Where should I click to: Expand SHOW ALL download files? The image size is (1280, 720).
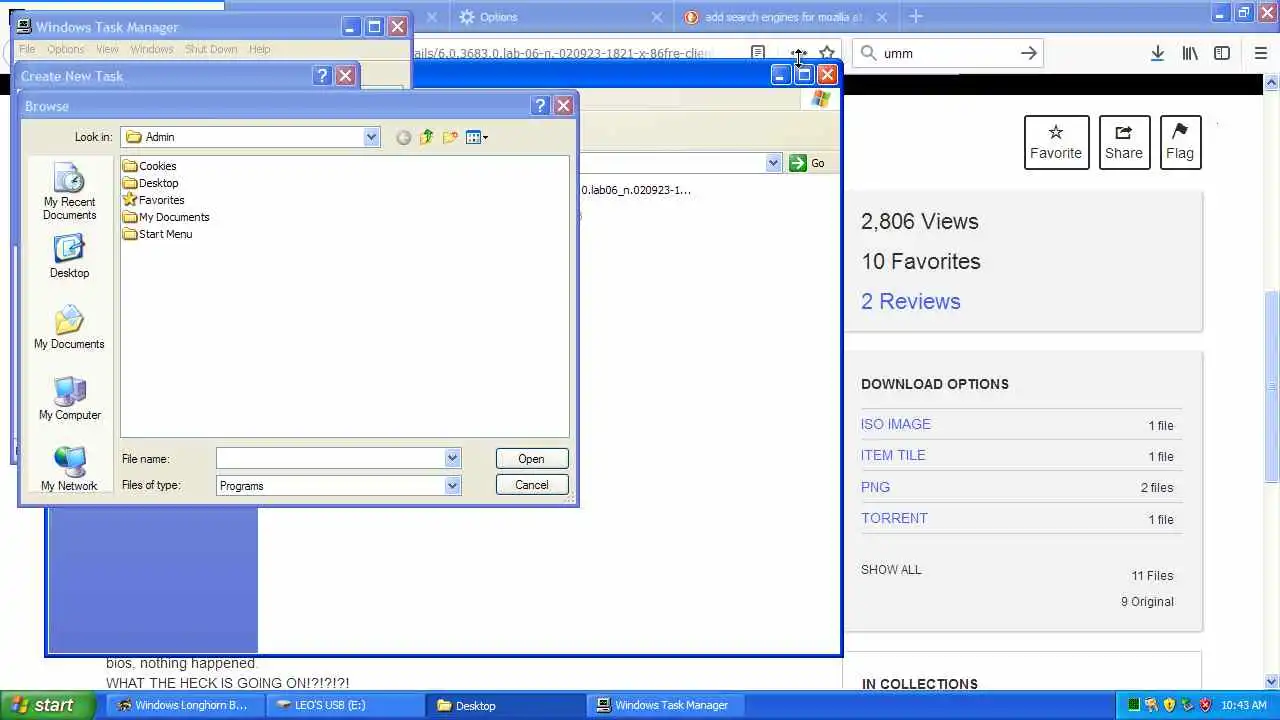891,570
